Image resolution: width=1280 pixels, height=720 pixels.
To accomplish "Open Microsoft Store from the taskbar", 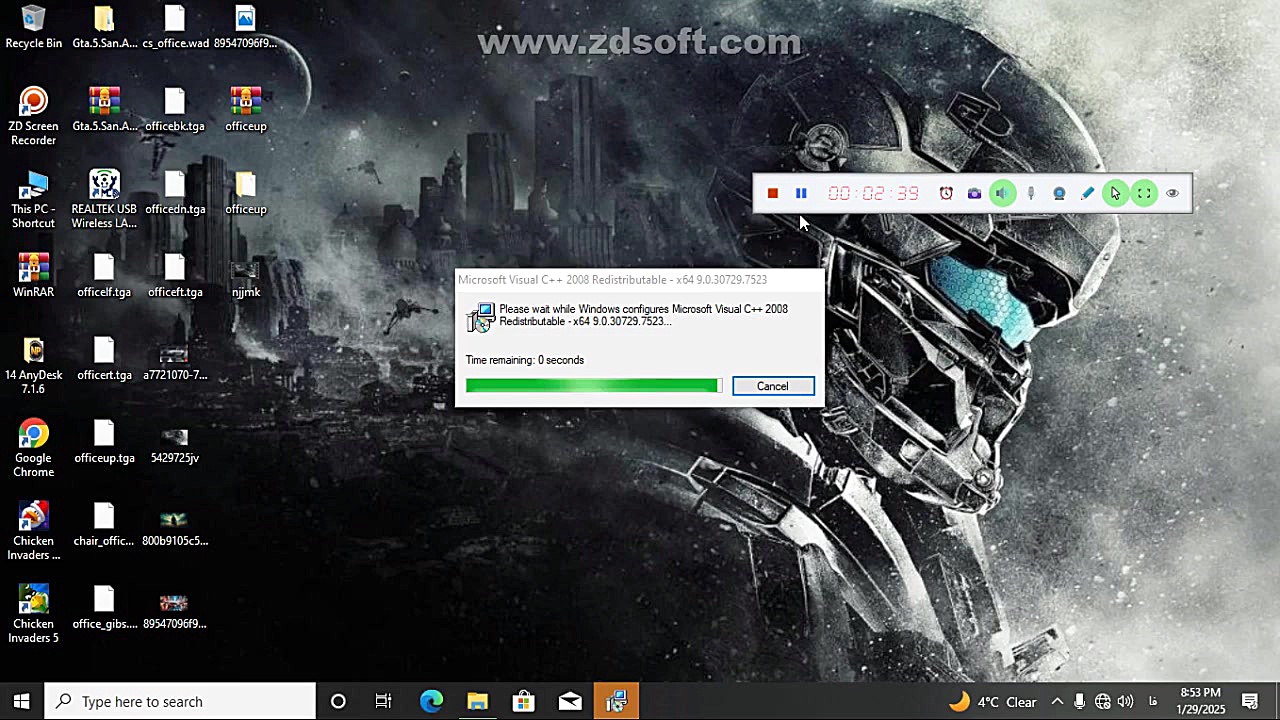I will point(523,701).
